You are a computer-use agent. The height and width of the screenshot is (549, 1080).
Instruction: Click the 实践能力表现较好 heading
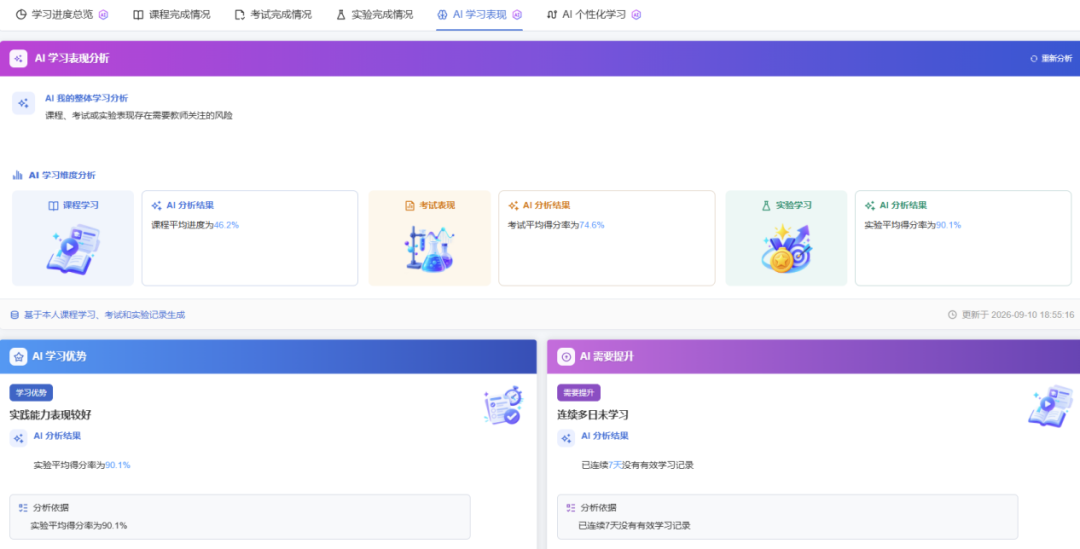50,415
